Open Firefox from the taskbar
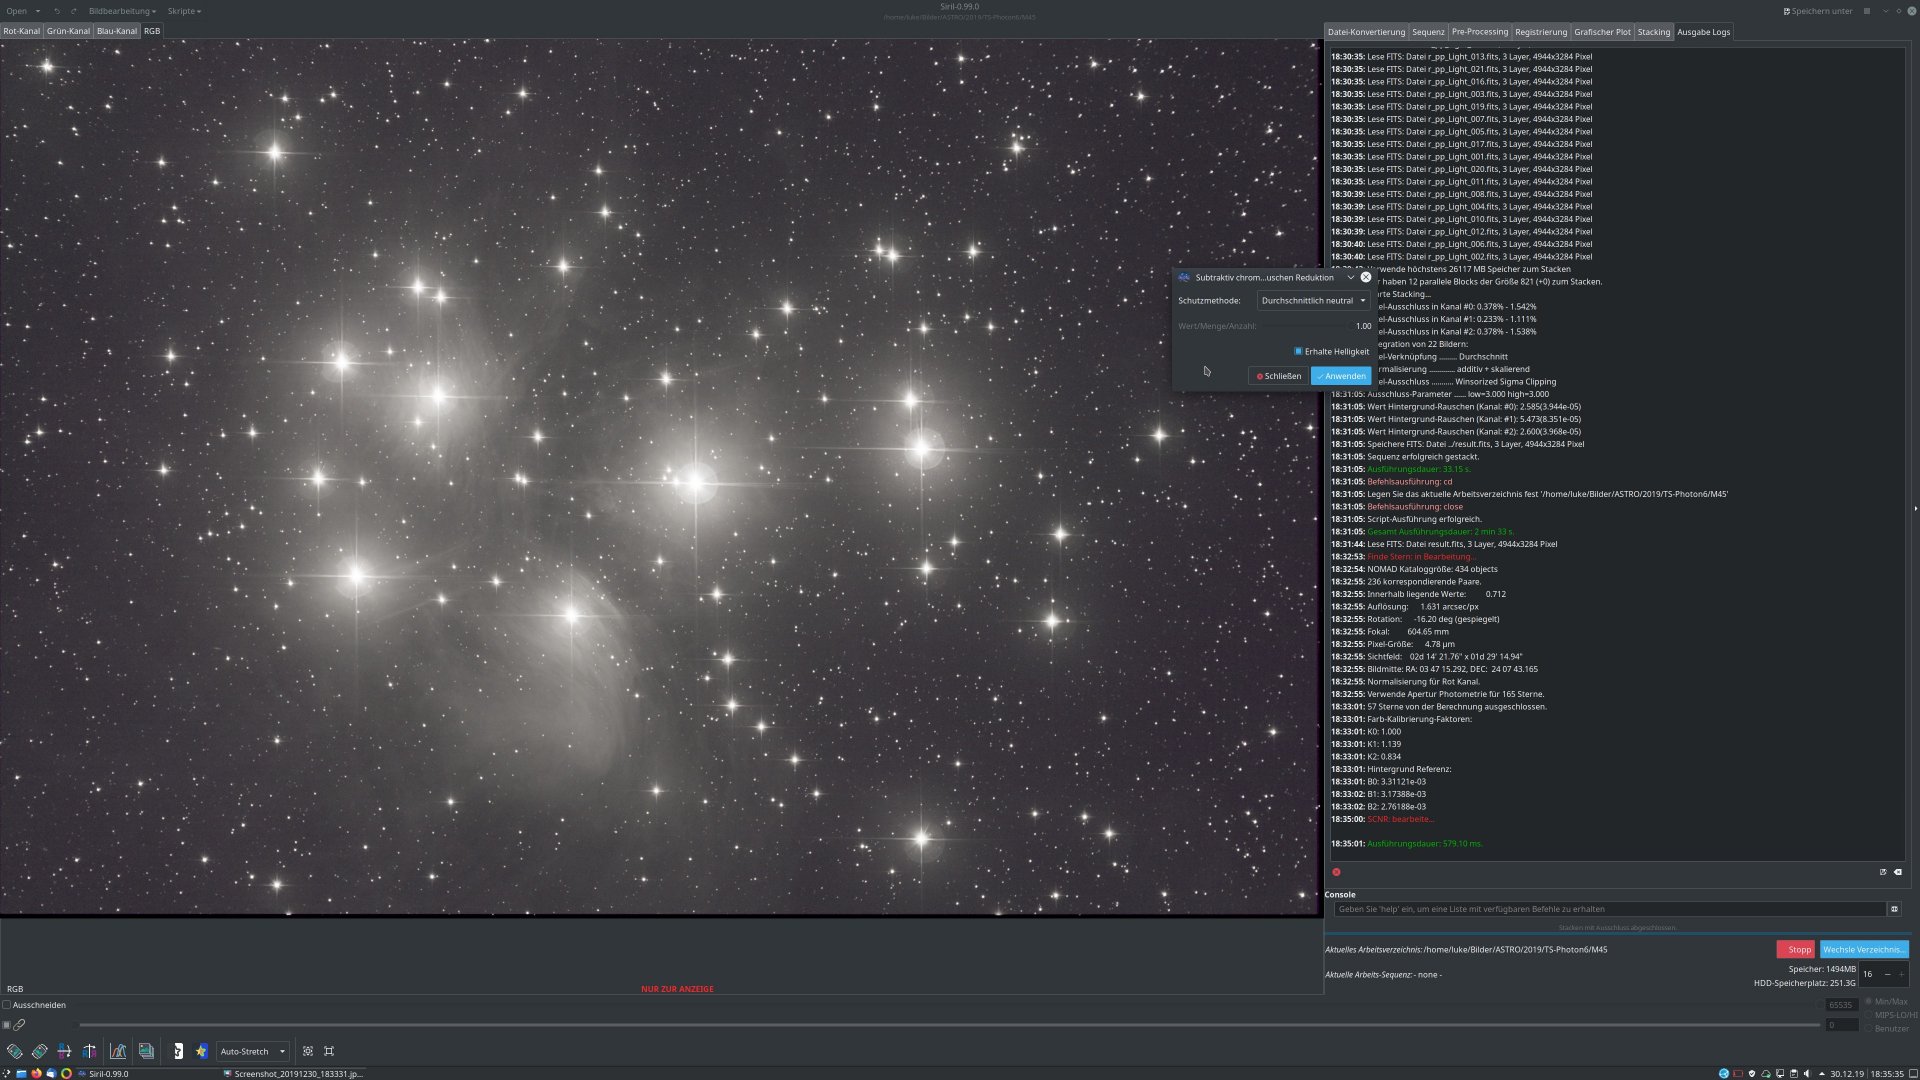Viewport: 1920px width, 1080px height. point(36,1074)
